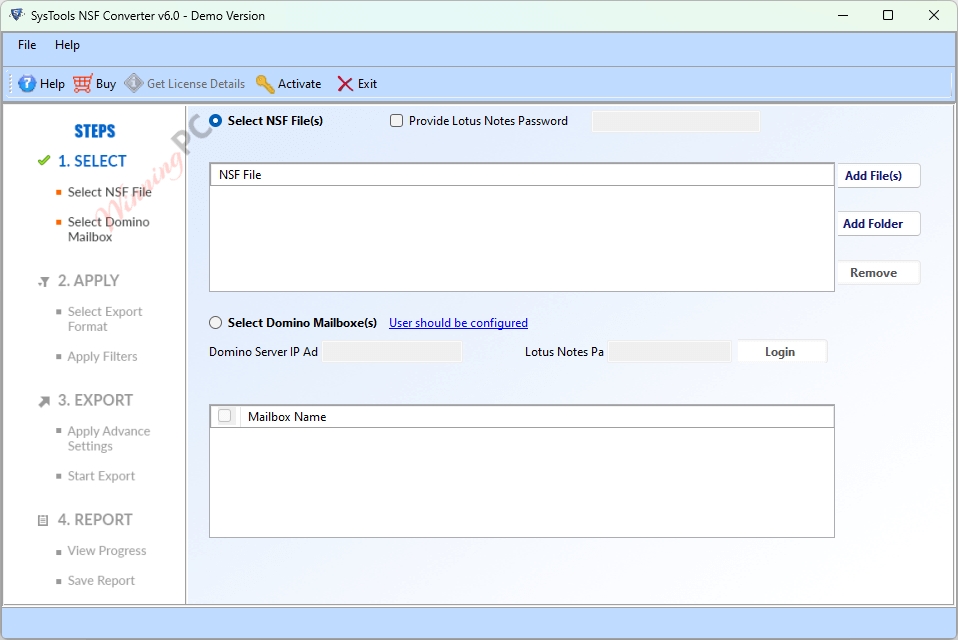958x640 pixels.
Task: Open the Help menu in the menu bar
Action: coord(67,45)
